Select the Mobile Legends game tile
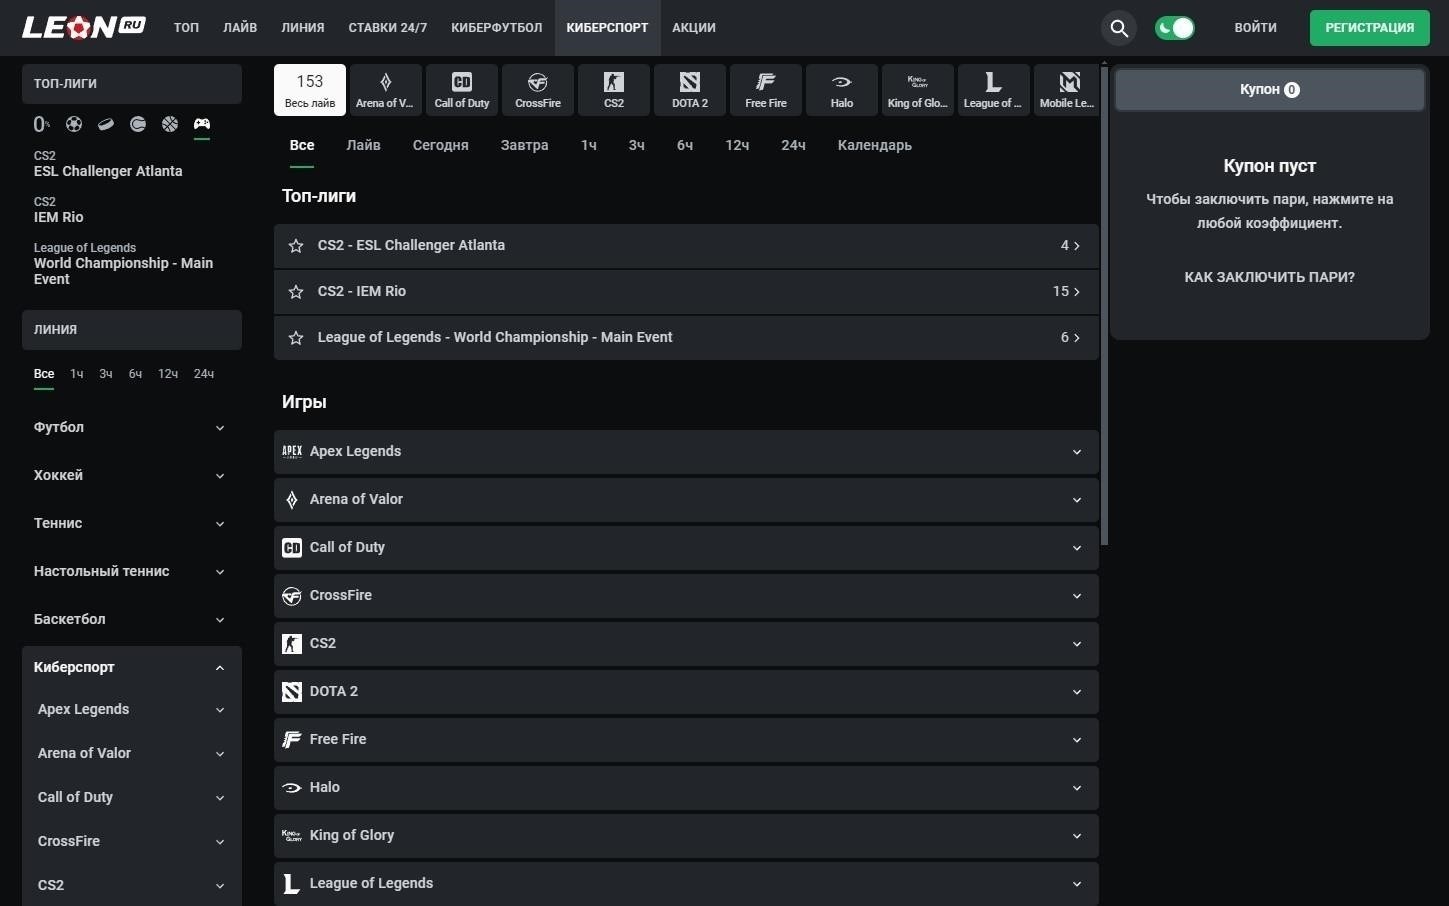1449x906 pixels. (x=1066, y=90)
